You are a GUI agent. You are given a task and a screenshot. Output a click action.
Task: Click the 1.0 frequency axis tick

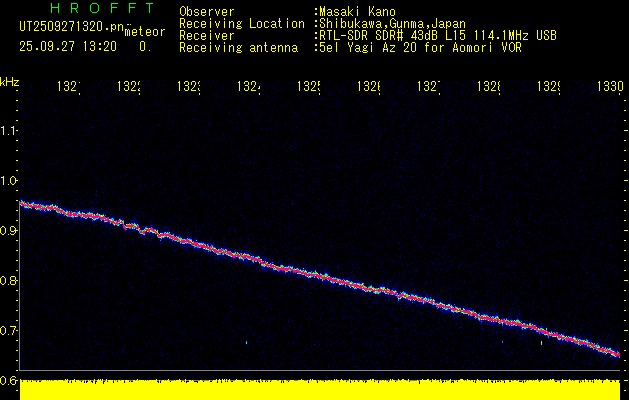pyautogui.click(x=9, y=181)
